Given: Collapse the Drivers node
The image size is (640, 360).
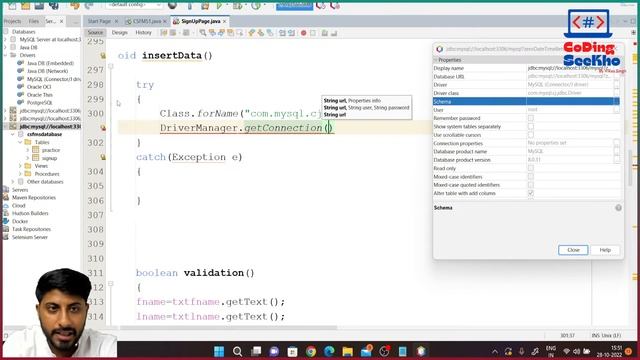Looking at the screenshot, I should click(x=6, y=55).
